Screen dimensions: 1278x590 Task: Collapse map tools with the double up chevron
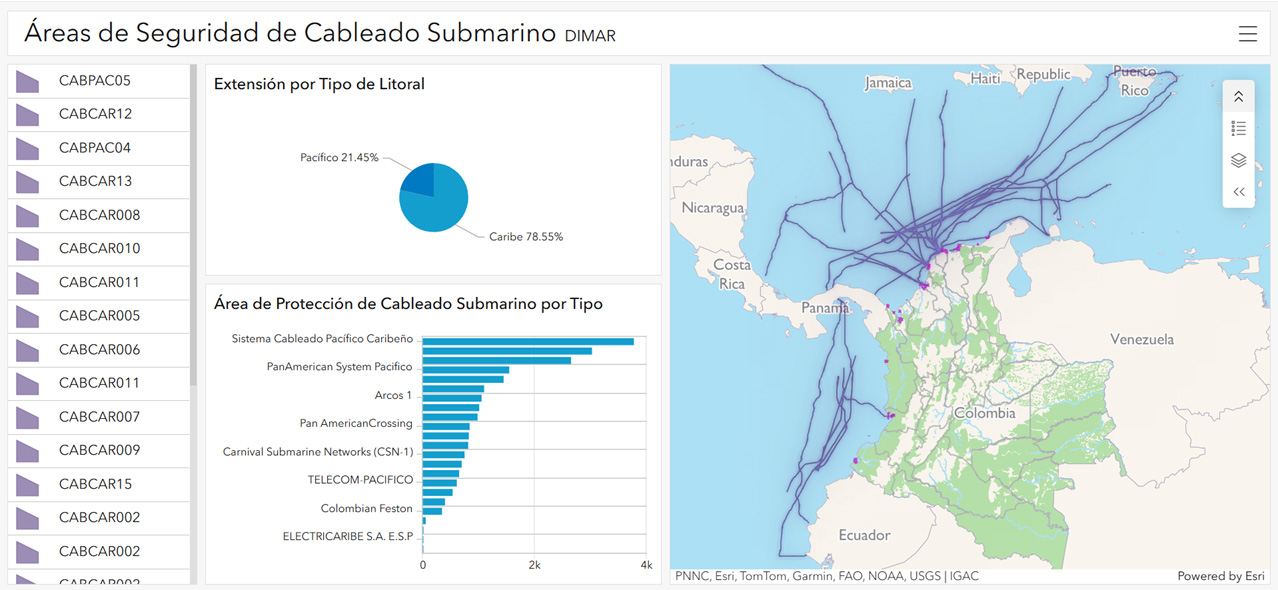[1238, 97]
